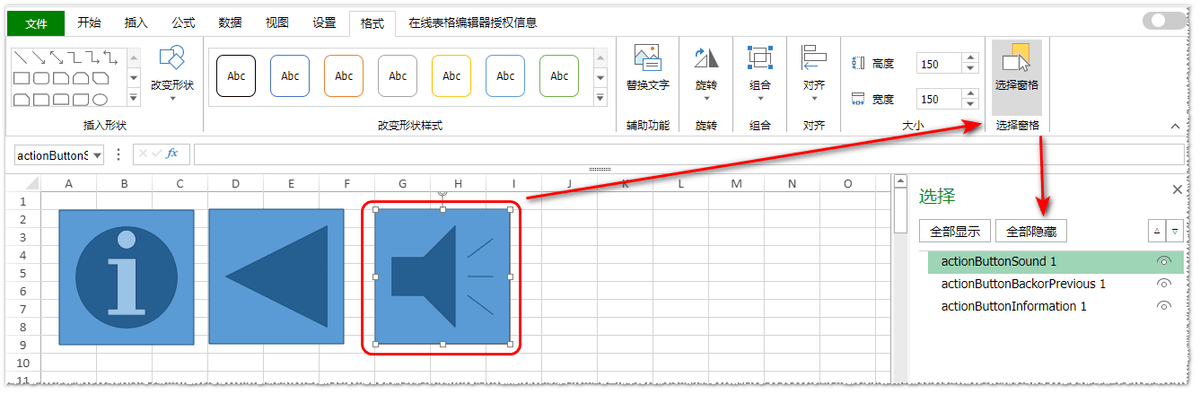Screen dimensions: 1200x395
Task: Open the 对齐 align tool
Action: point(814,72)
